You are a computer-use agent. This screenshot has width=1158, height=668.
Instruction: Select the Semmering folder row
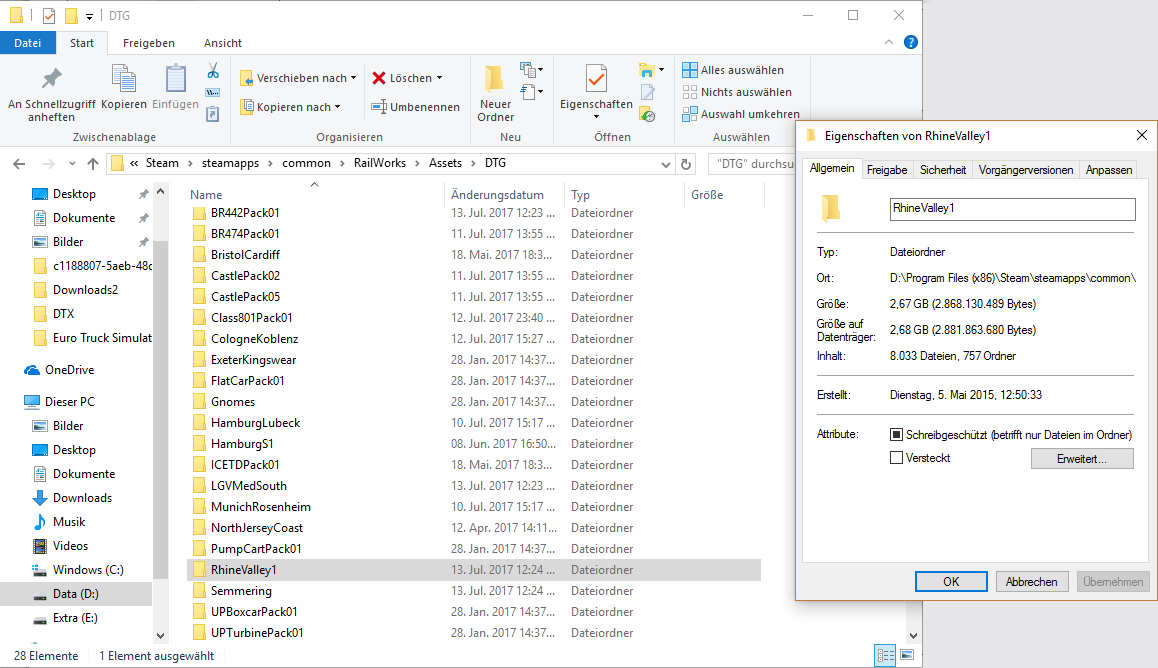[x=474, y=591]
